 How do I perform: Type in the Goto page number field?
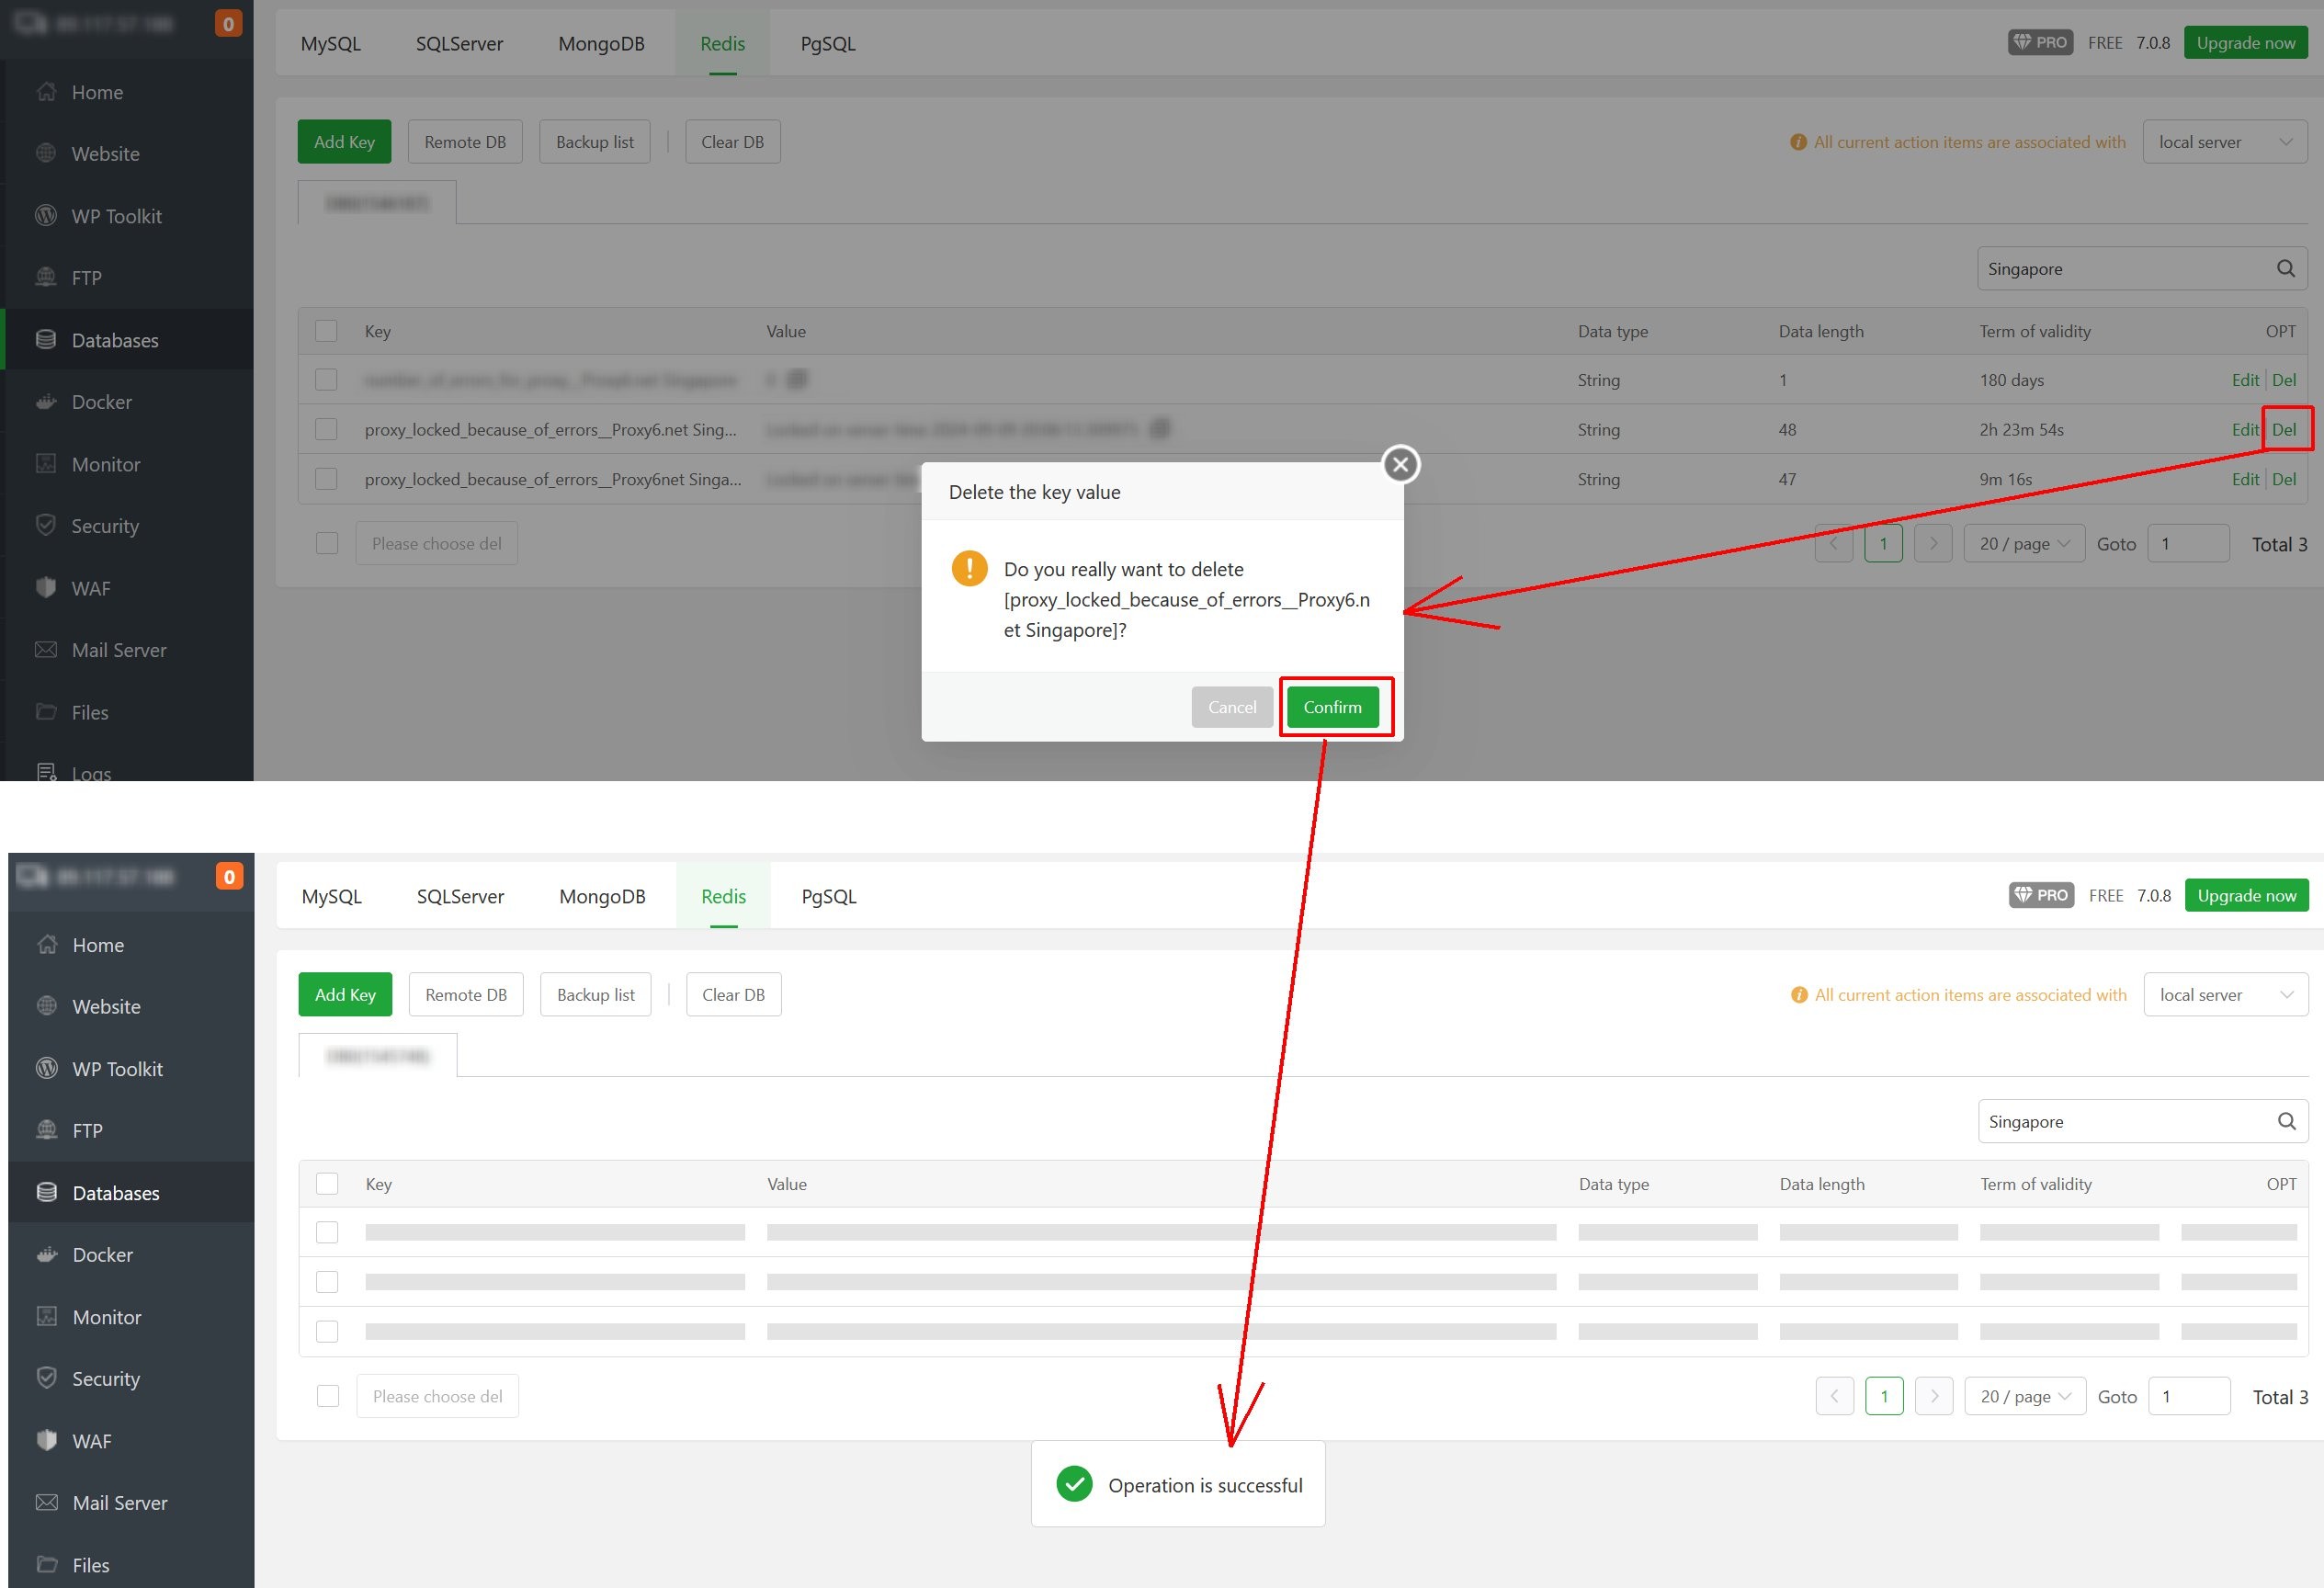(2188, 543)
